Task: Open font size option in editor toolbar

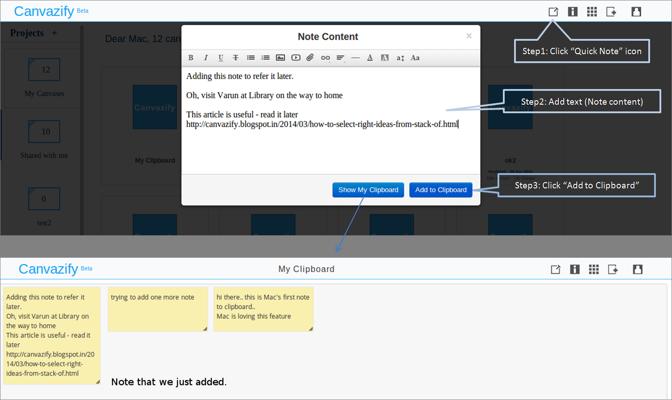Action: pyautogui.click(x=400, y=57)
